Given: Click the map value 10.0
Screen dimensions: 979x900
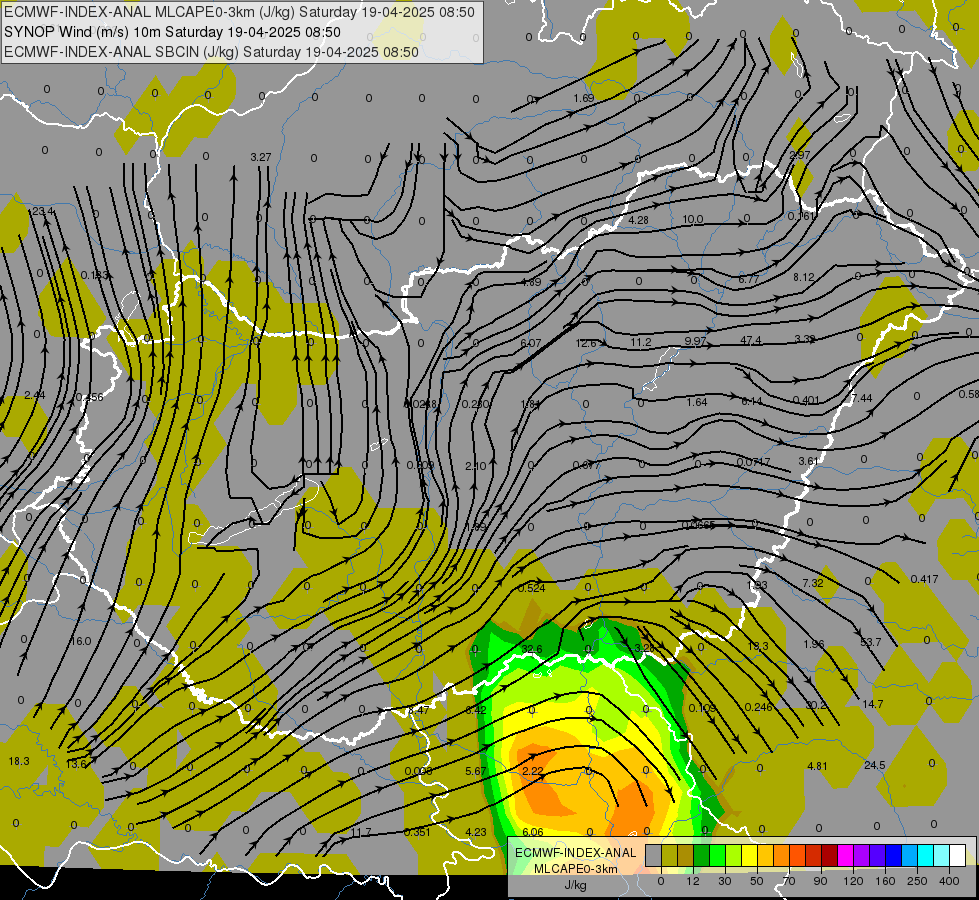Looking at the screenshot, I should tap(692, 220).
